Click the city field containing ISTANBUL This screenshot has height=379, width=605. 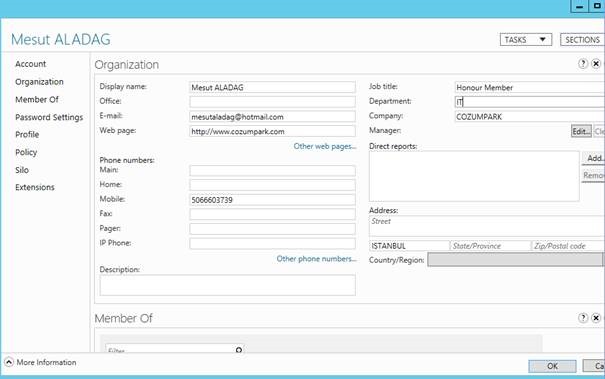pyautogui.click(x=409, y=245)
